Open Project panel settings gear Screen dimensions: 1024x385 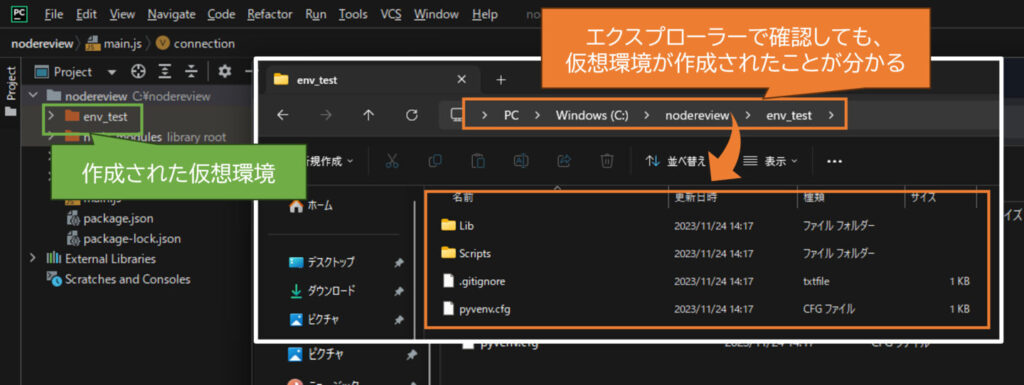[x=225, y=72]
